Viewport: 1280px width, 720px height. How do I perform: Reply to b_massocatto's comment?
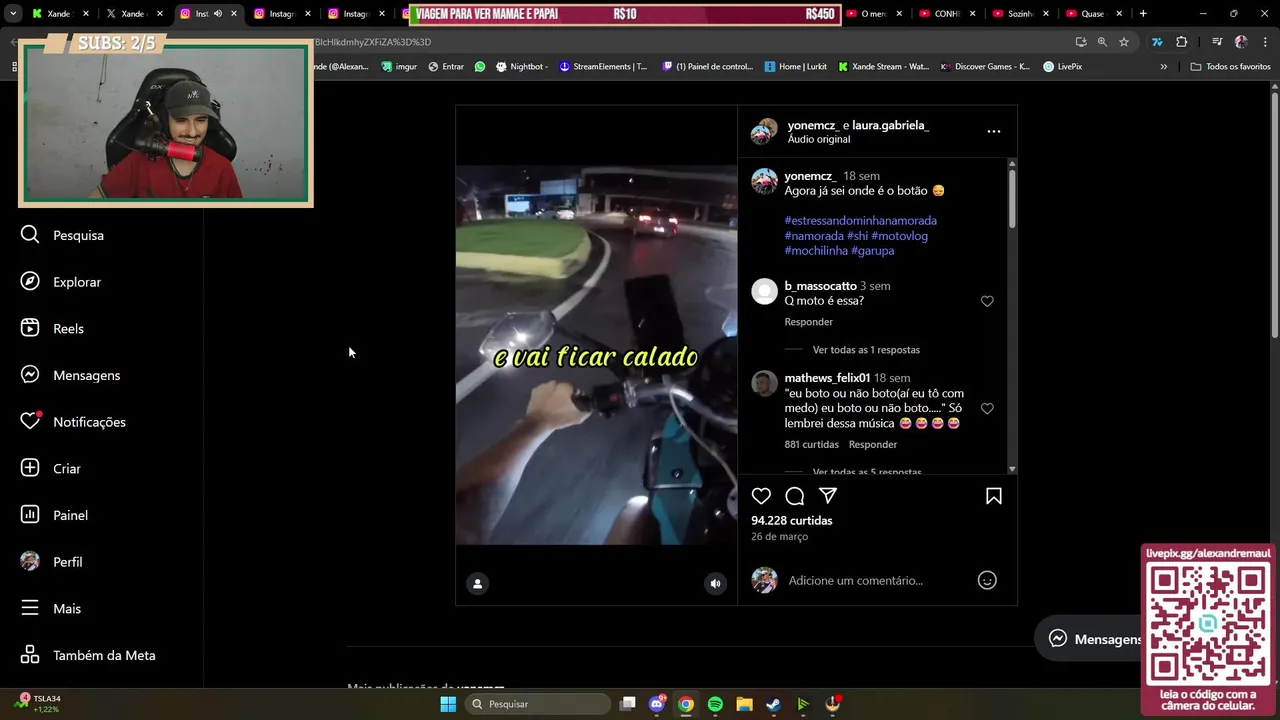pyautogui.click(x=808, y=322)
